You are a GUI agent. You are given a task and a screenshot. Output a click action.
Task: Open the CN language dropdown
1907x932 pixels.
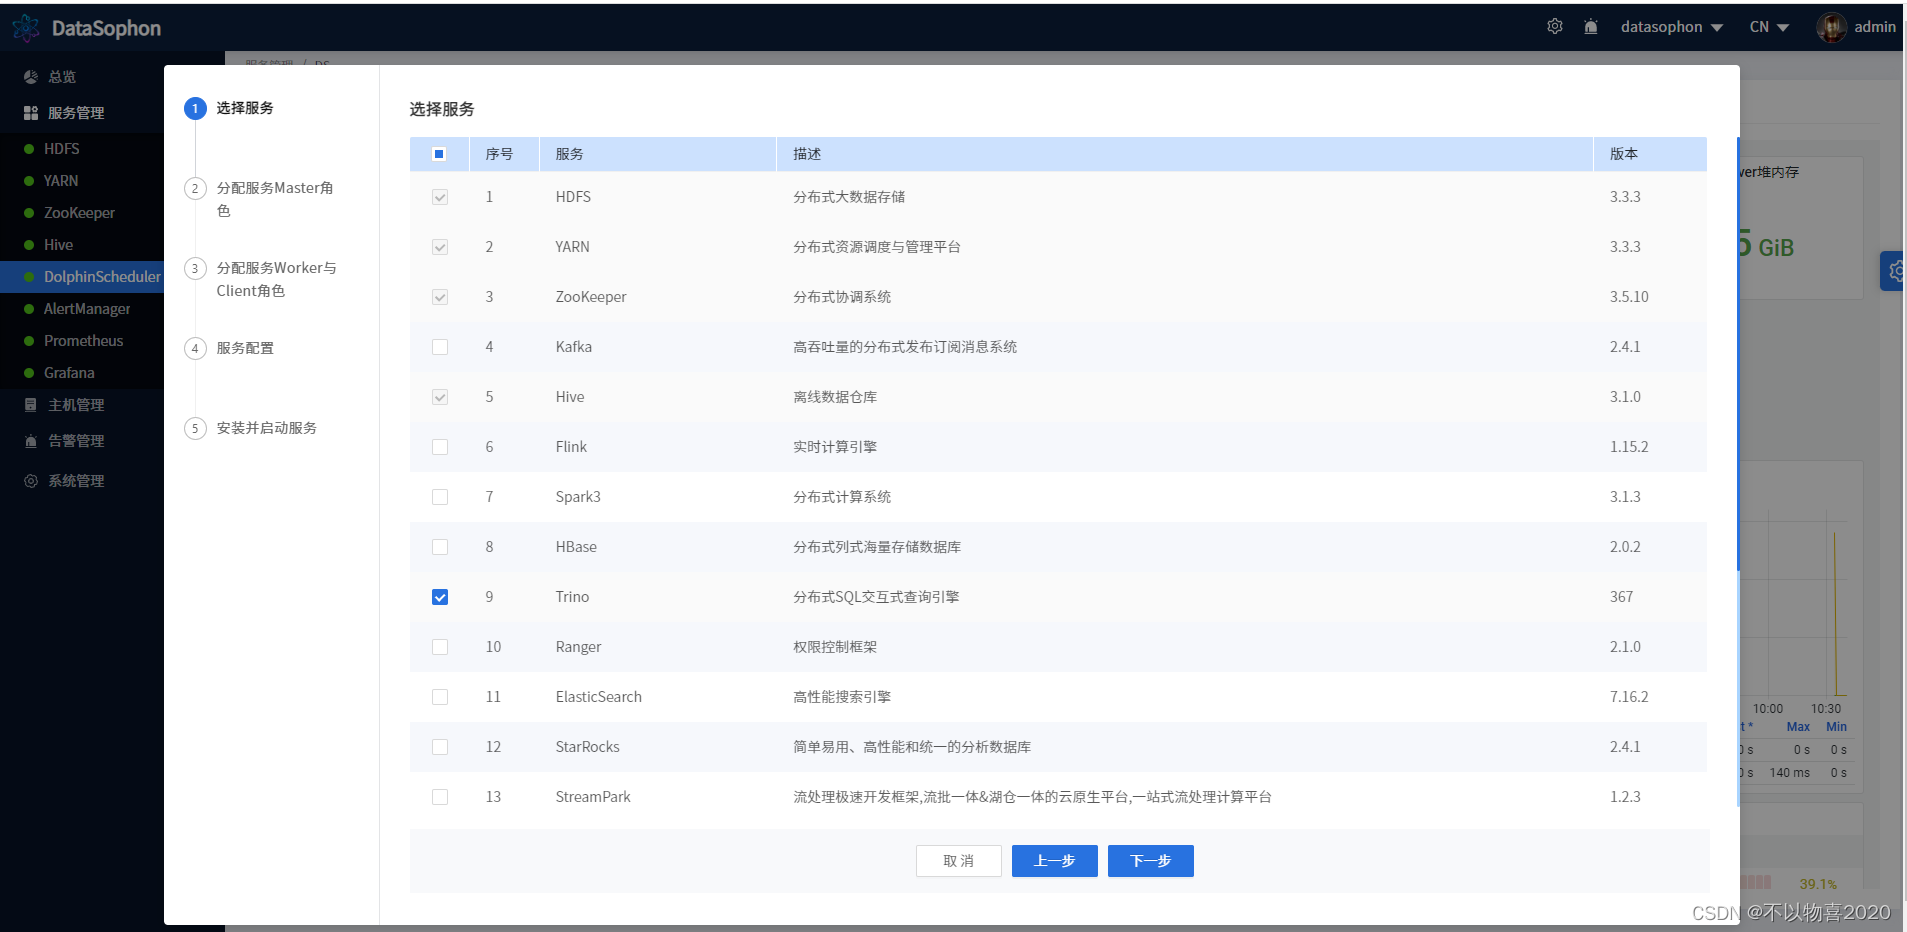click(1769, 27)
